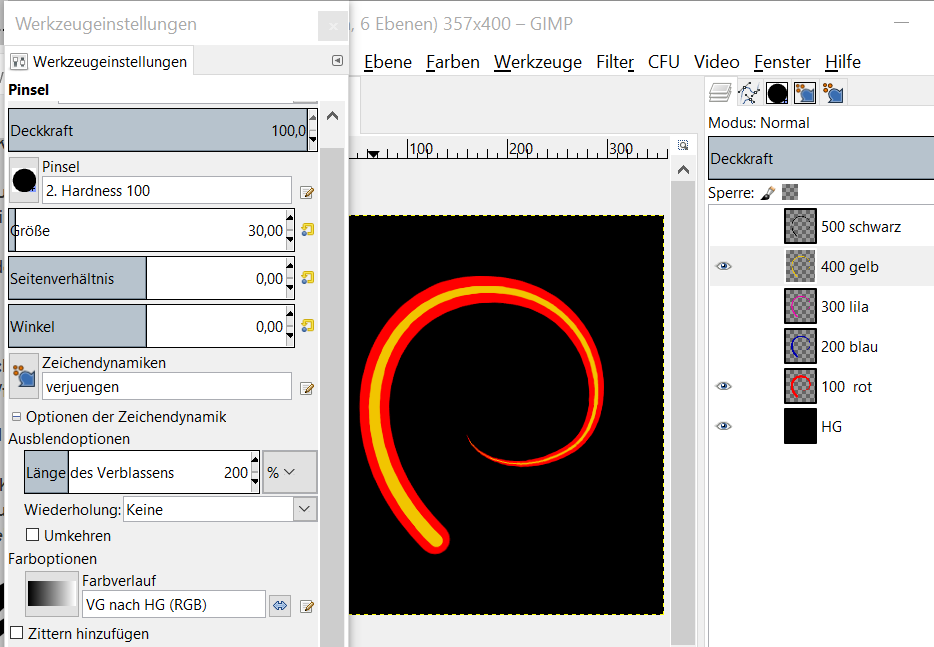Click the edit brush icon beside Hardness 100
This screenshot has width=934, height=647.
(308, 192)
